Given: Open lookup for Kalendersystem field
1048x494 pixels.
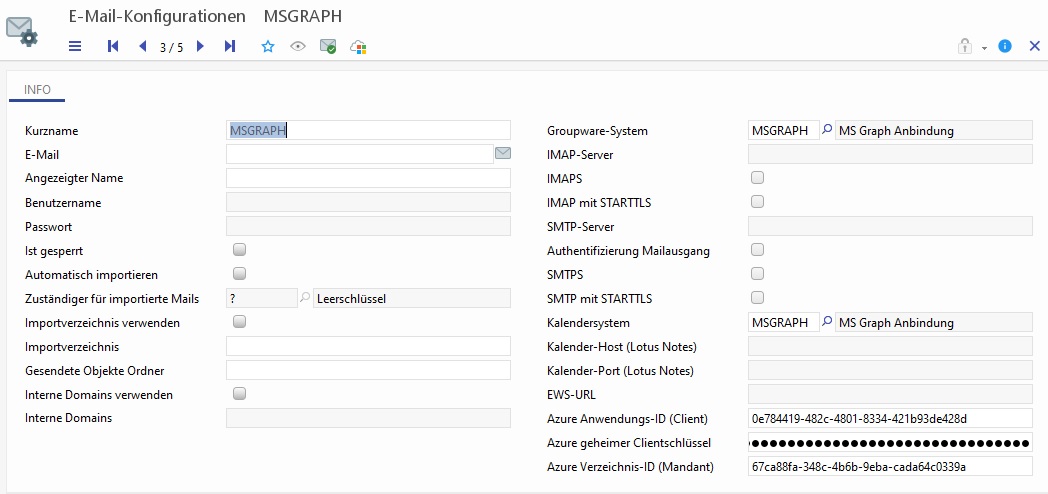Looking at the screenshot, I should coord(827,322).
